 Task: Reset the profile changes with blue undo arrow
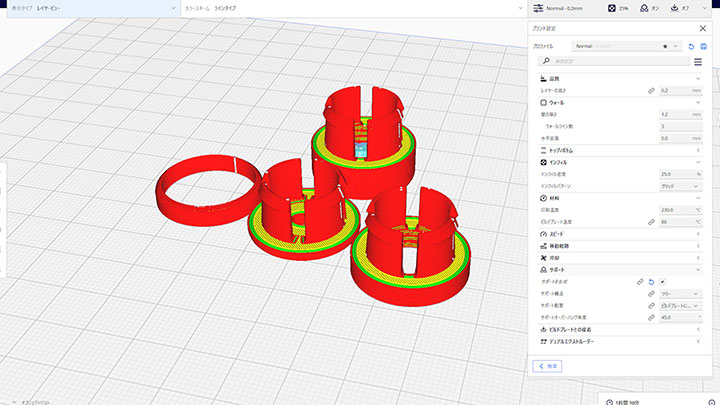[x=691, y=46]
